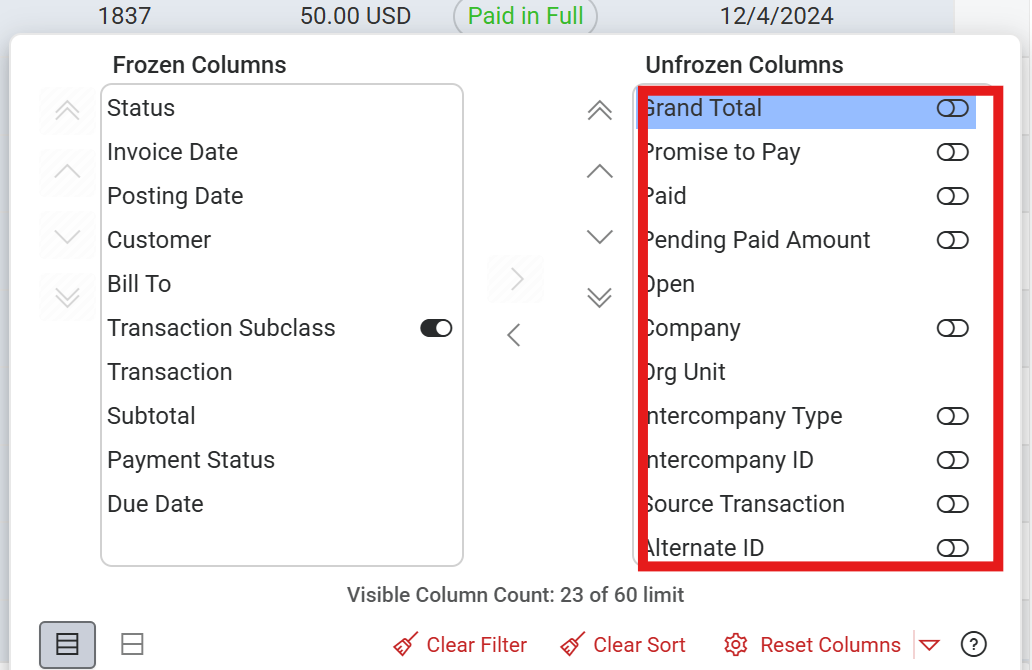Move selected unfrozen column down one
Image resolution: width=1032 pixels, height=670 pixels.
pos(599,237)
